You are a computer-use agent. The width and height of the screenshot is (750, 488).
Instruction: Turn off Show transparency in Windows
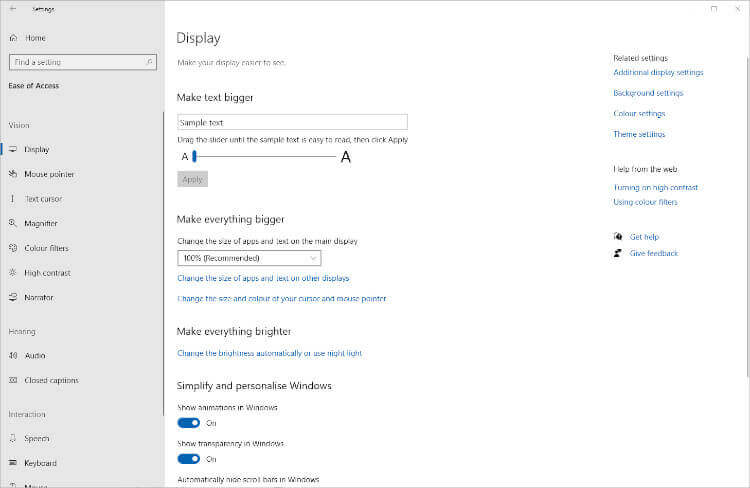pyautogui.click(x=188, y=459)
